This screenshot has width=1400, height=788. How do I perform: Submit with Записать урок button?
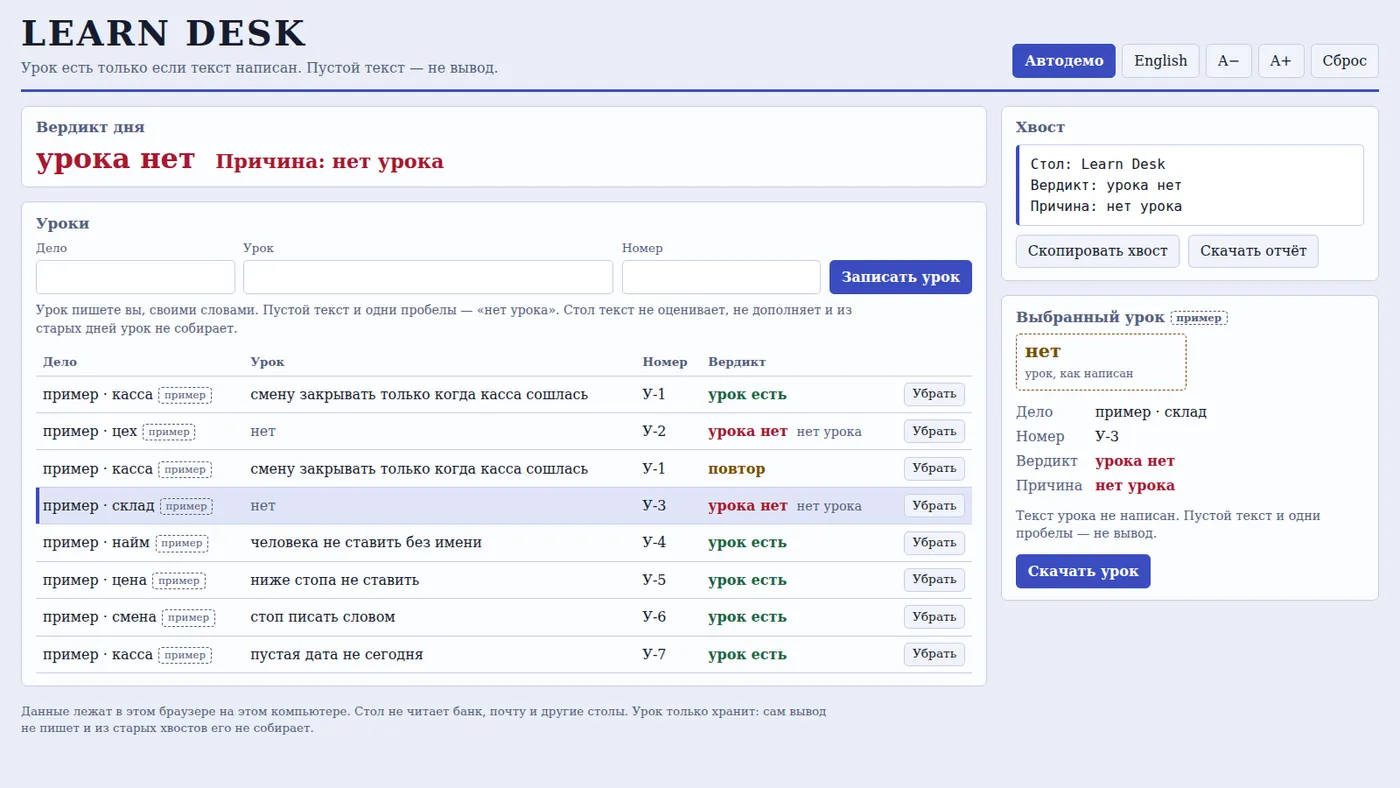click(900, 277)
